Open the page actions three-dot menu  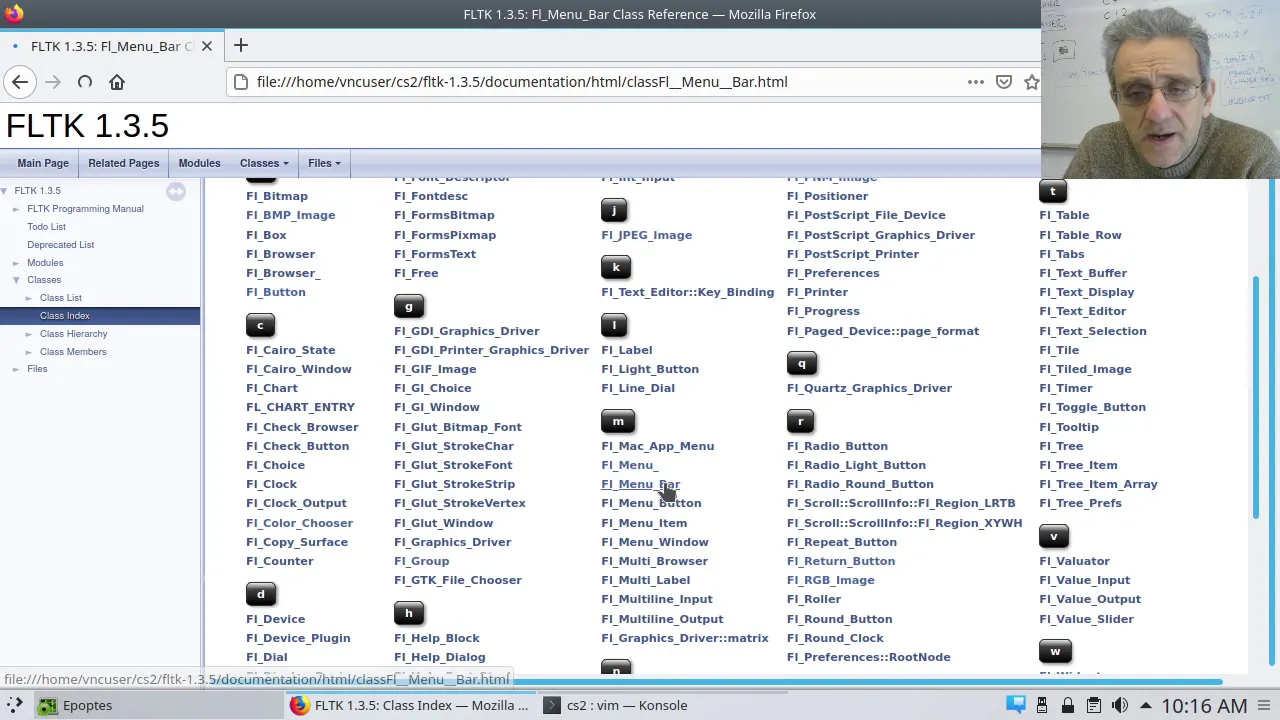point(975,82)
